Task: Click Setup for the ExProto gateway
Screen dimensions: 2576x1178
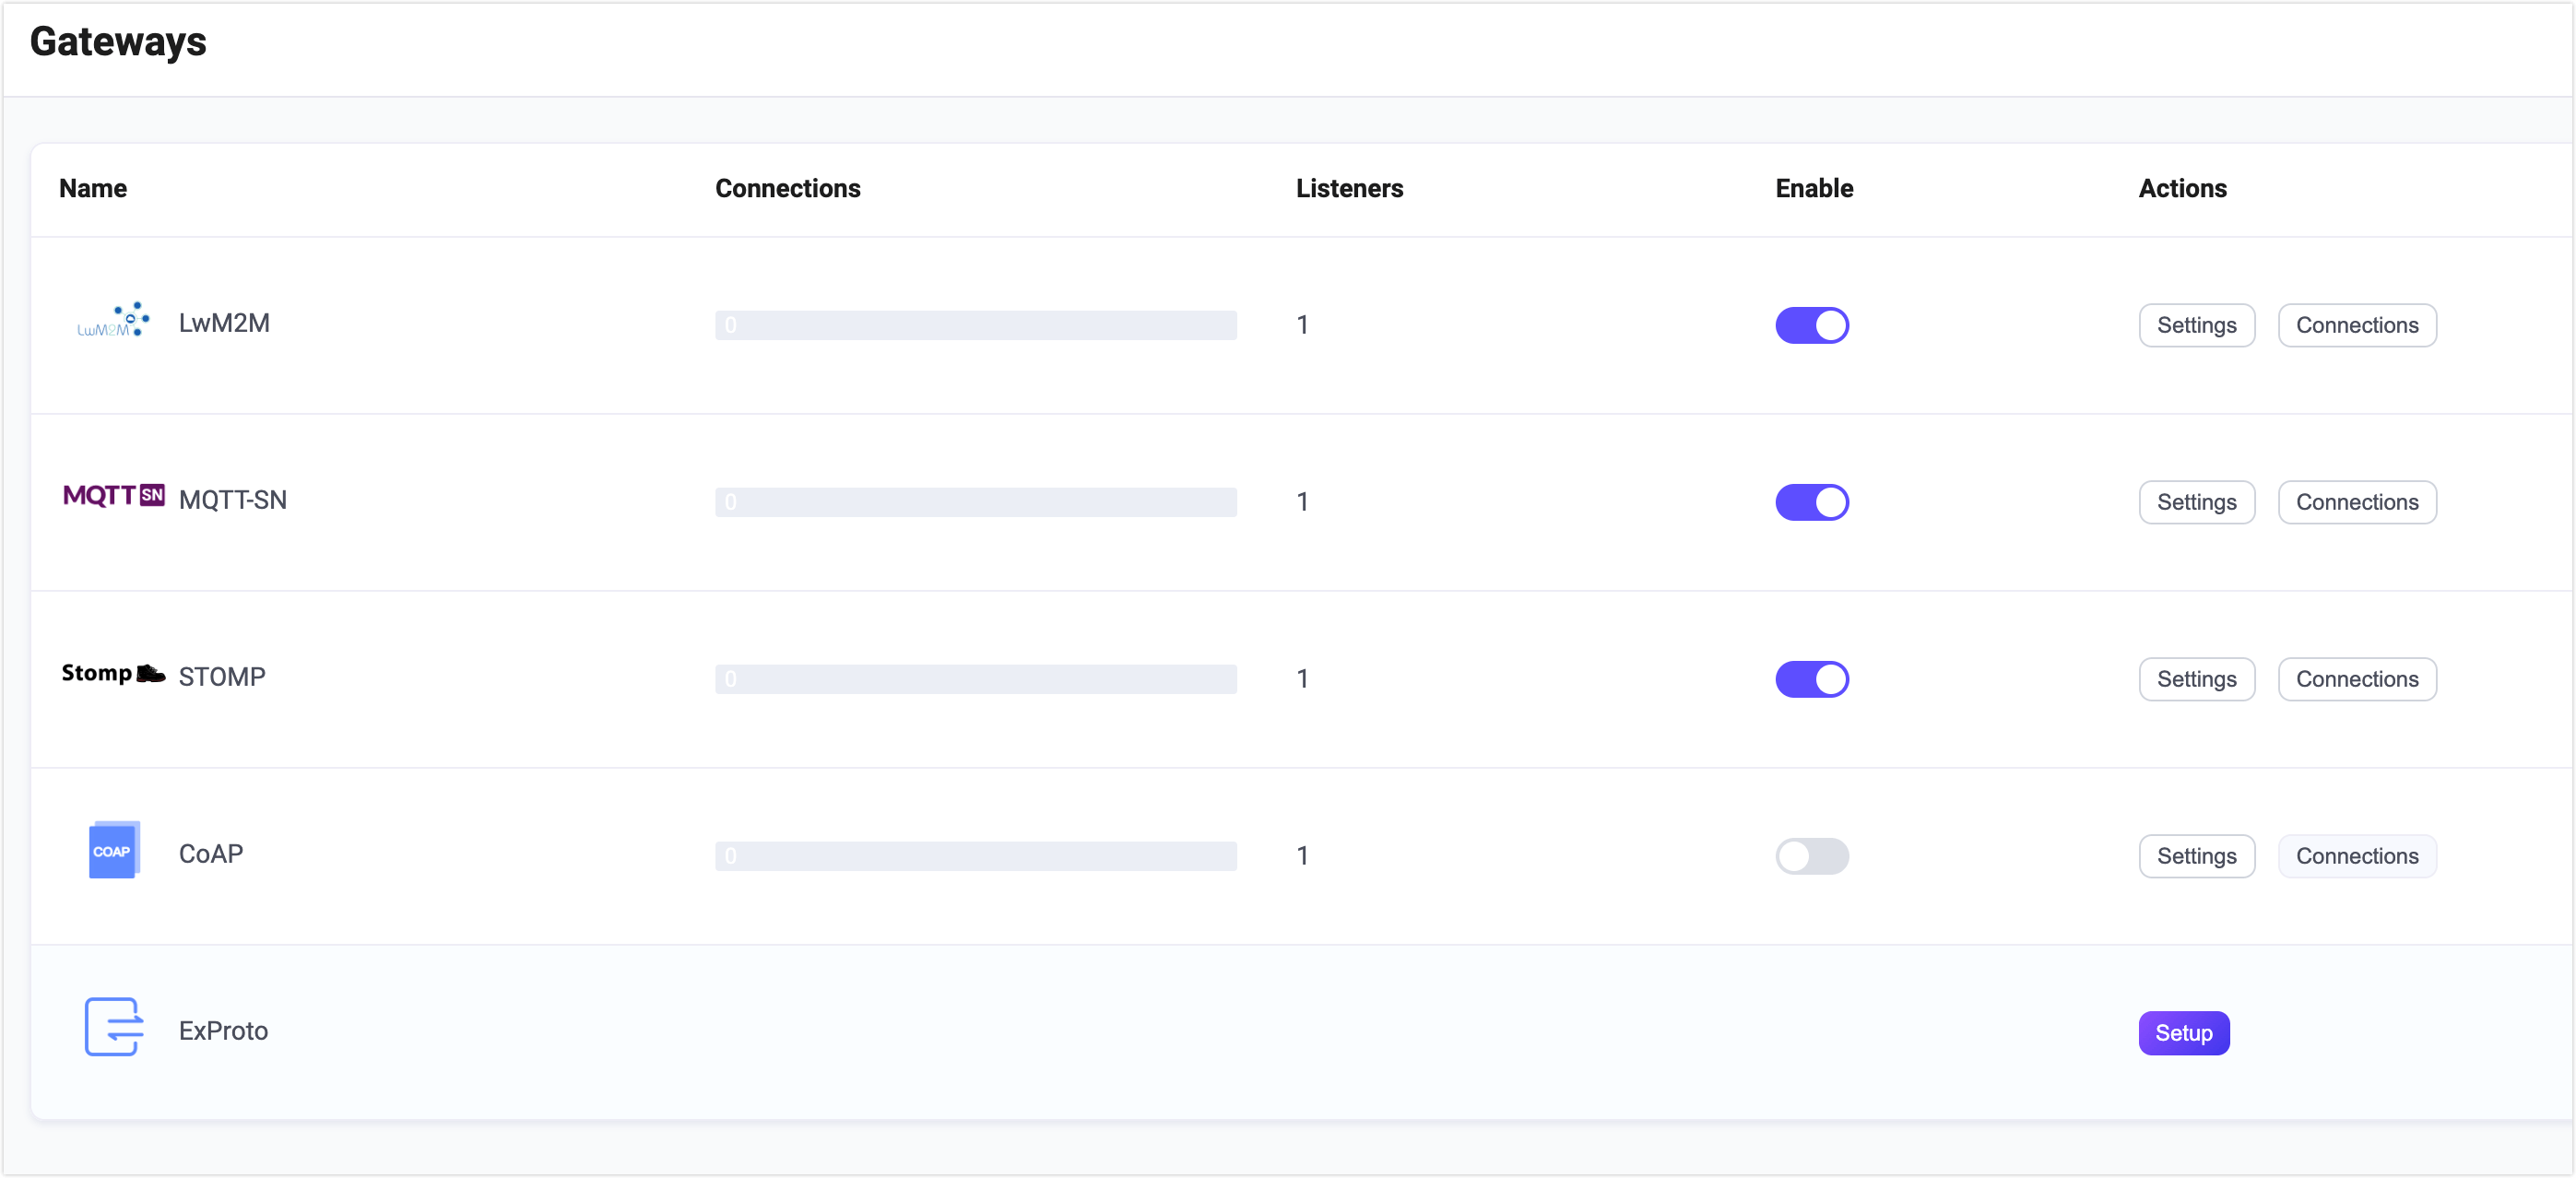Action: [x=2183, y=1032]
